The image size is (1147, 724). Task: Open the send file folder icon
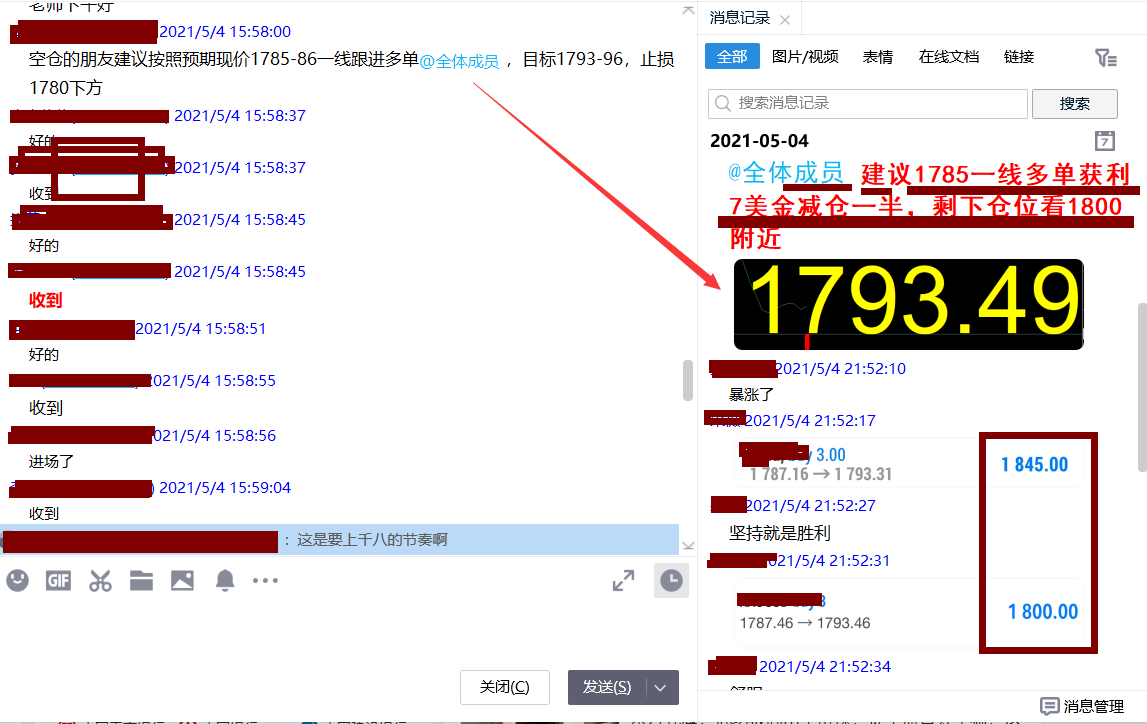[141, 581]
